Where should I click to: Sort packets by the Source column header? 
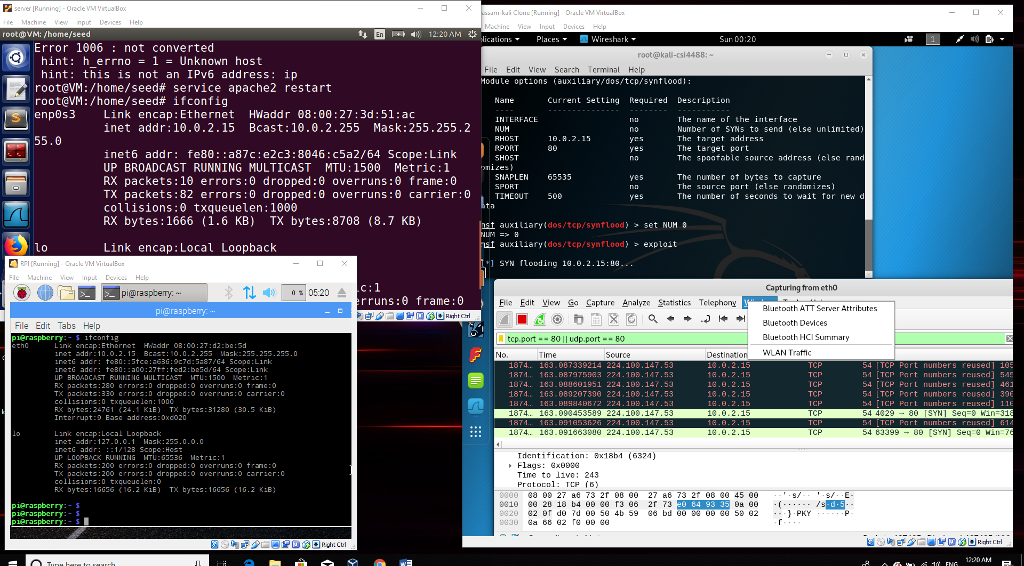click(654, 355)
